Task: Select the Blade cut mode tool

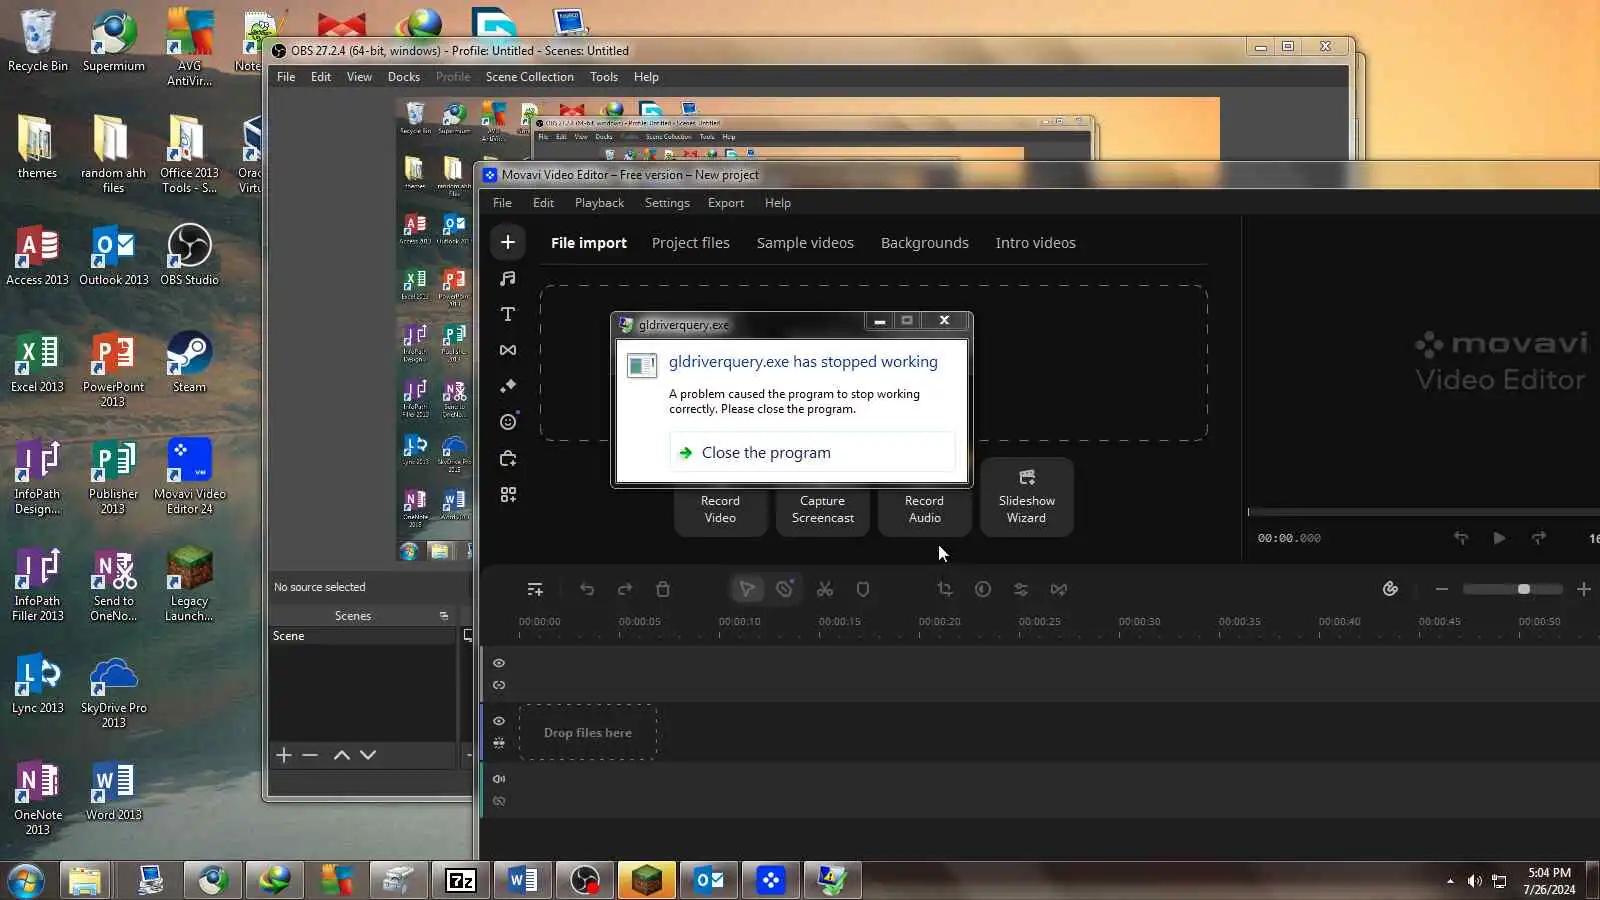Action: click(785, 590)
